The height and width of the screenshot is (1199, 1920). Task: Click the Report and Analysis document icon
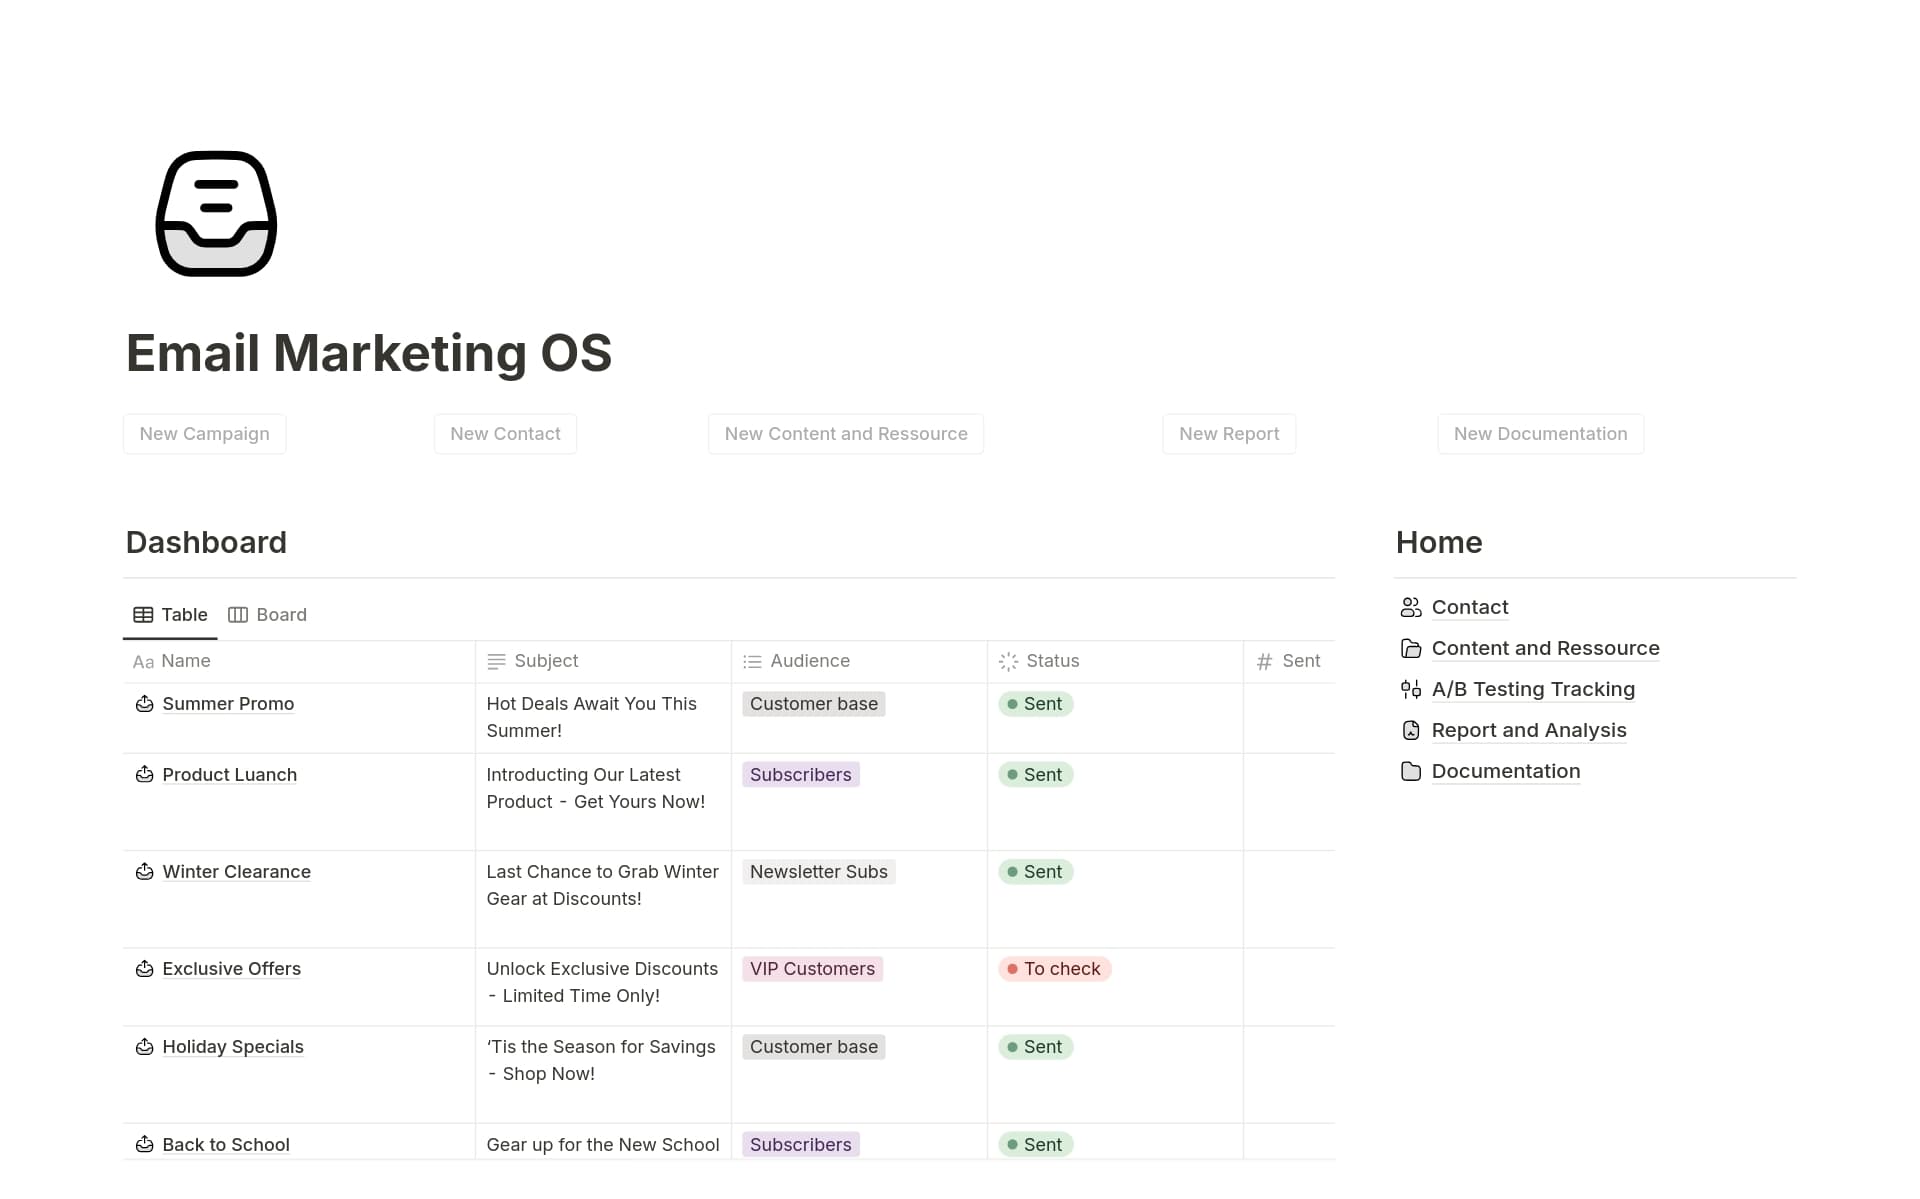click(1410, 730)
